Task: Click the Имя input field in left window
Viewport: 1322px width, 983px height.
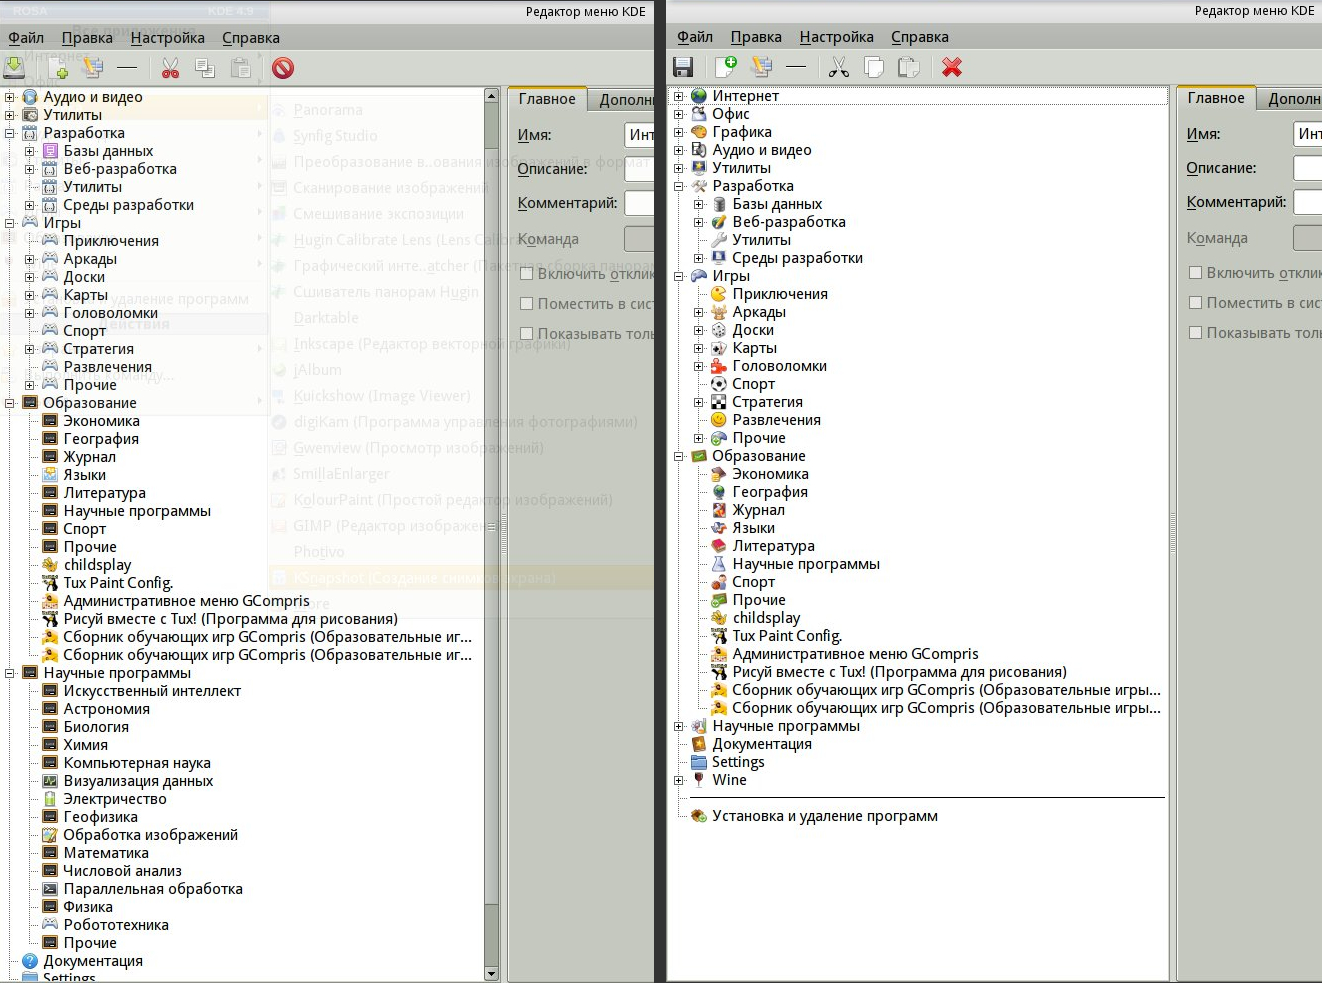Action: click(640, 135)
